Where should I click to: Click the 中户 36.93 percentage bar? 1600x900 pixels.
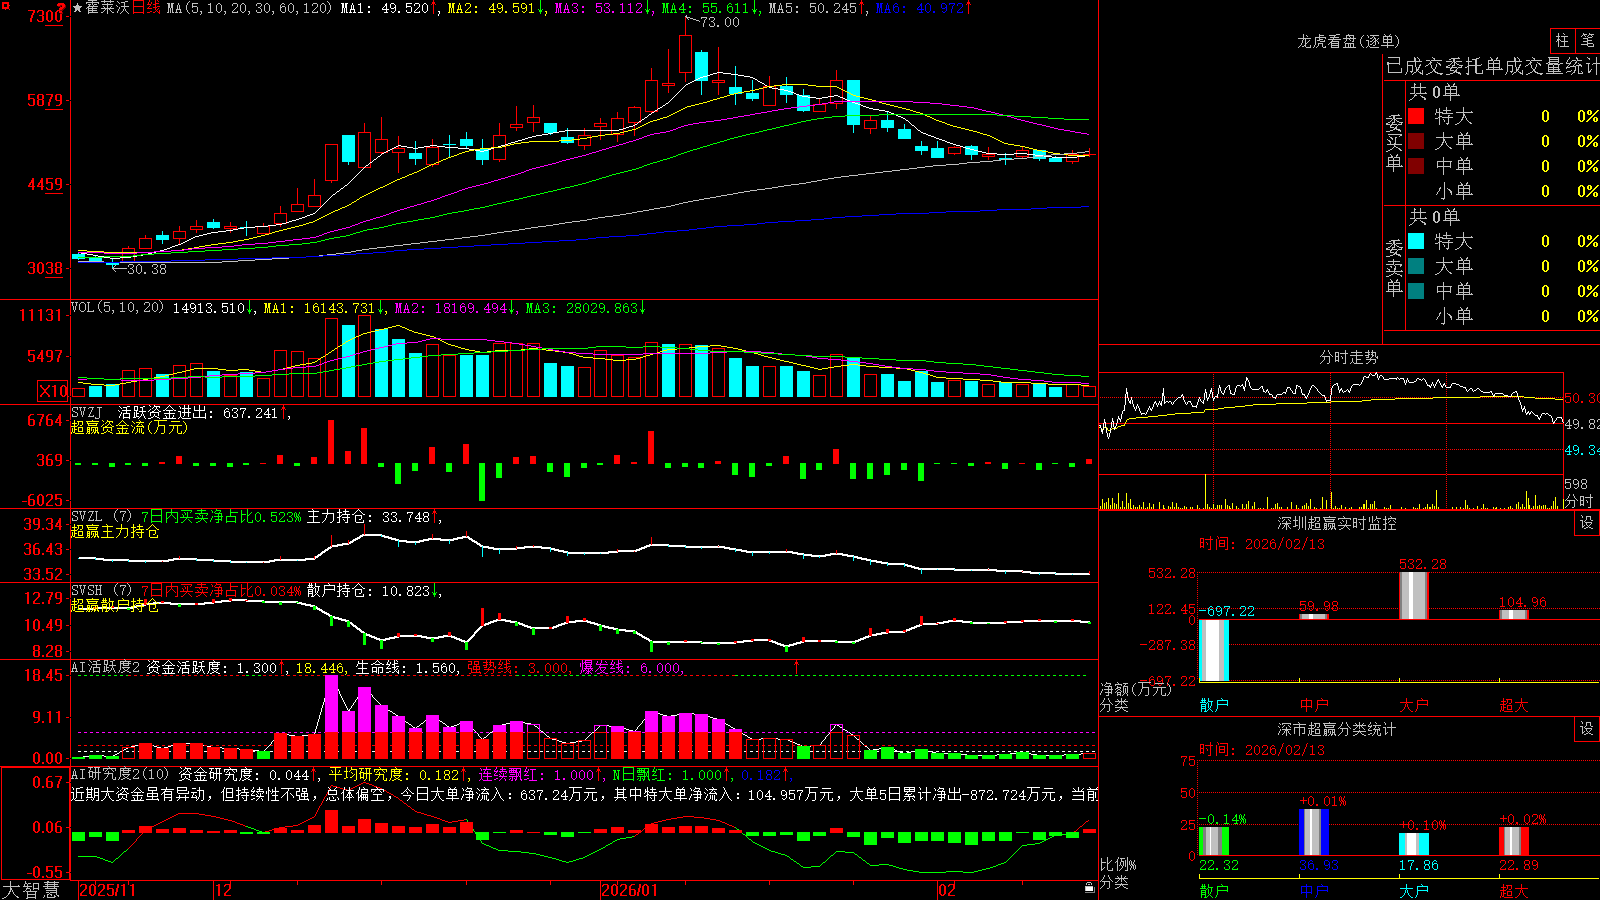(x=1314, y=832)
